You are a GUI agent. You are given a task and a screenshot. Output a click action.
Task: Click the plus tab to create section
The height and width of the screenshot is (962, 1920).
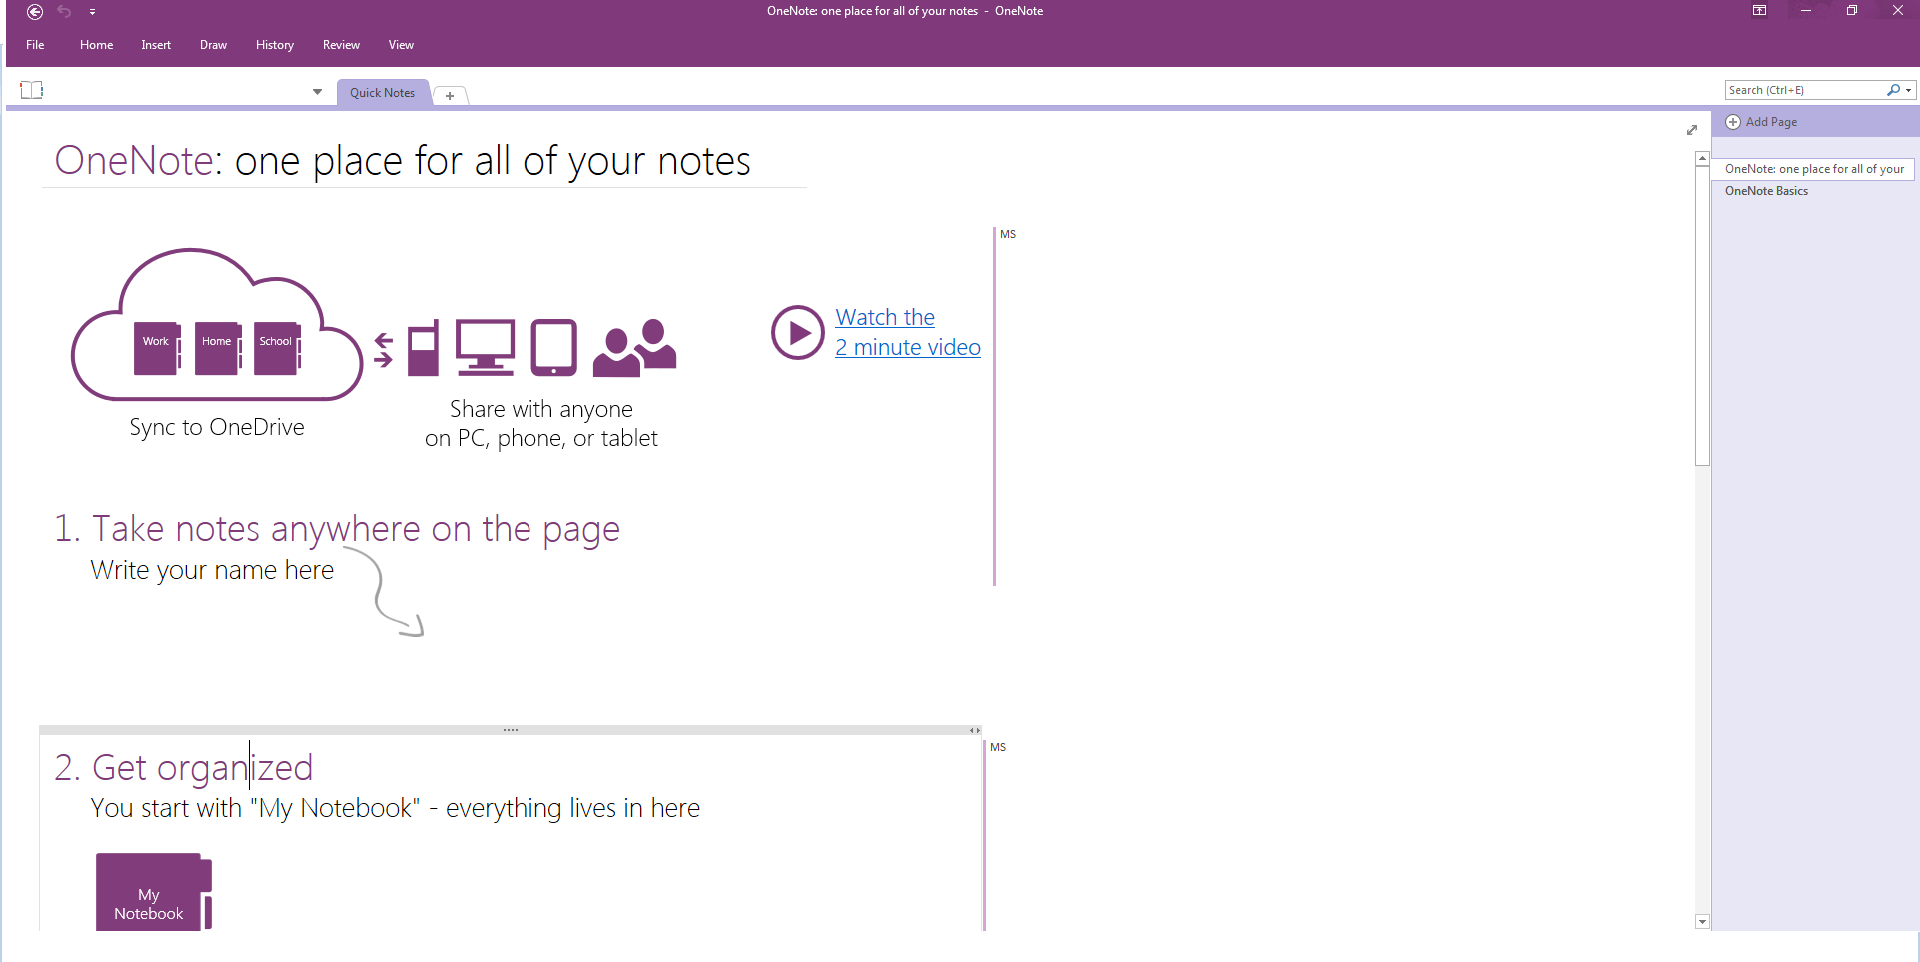[450, 96]
